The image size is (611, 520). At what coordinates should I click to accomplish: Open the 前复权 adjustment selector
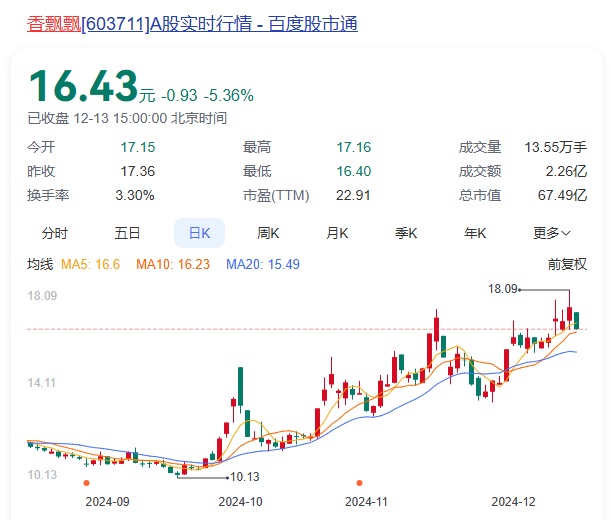coord(567,265)
